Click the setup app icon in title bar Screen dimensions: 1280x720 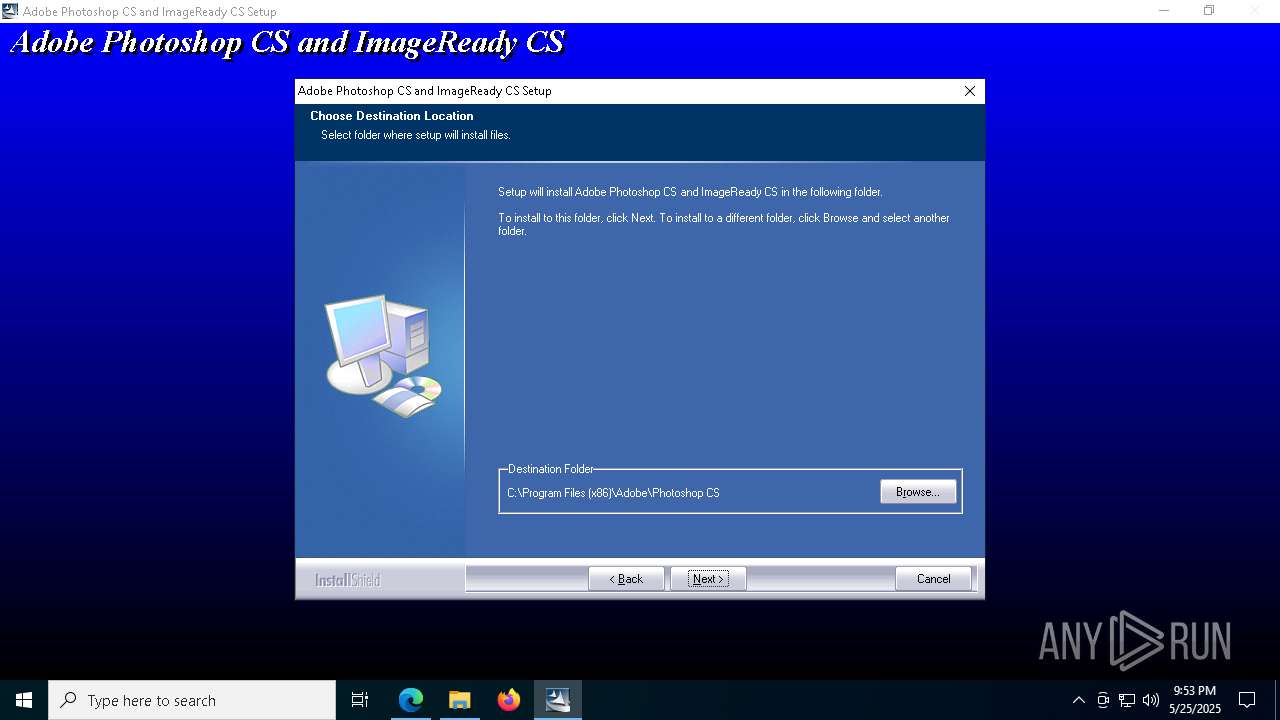pos(10,11)
